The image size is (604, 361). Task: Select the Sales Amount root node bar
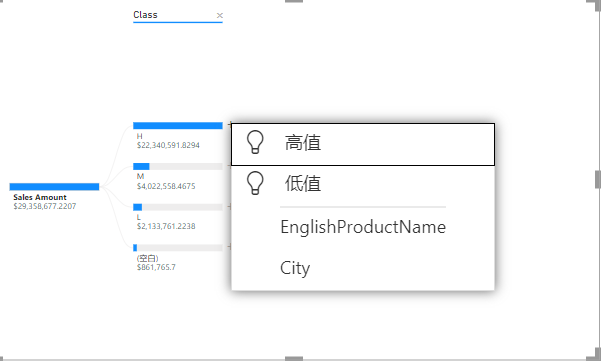pyautogui.click(x=54, y=187)
